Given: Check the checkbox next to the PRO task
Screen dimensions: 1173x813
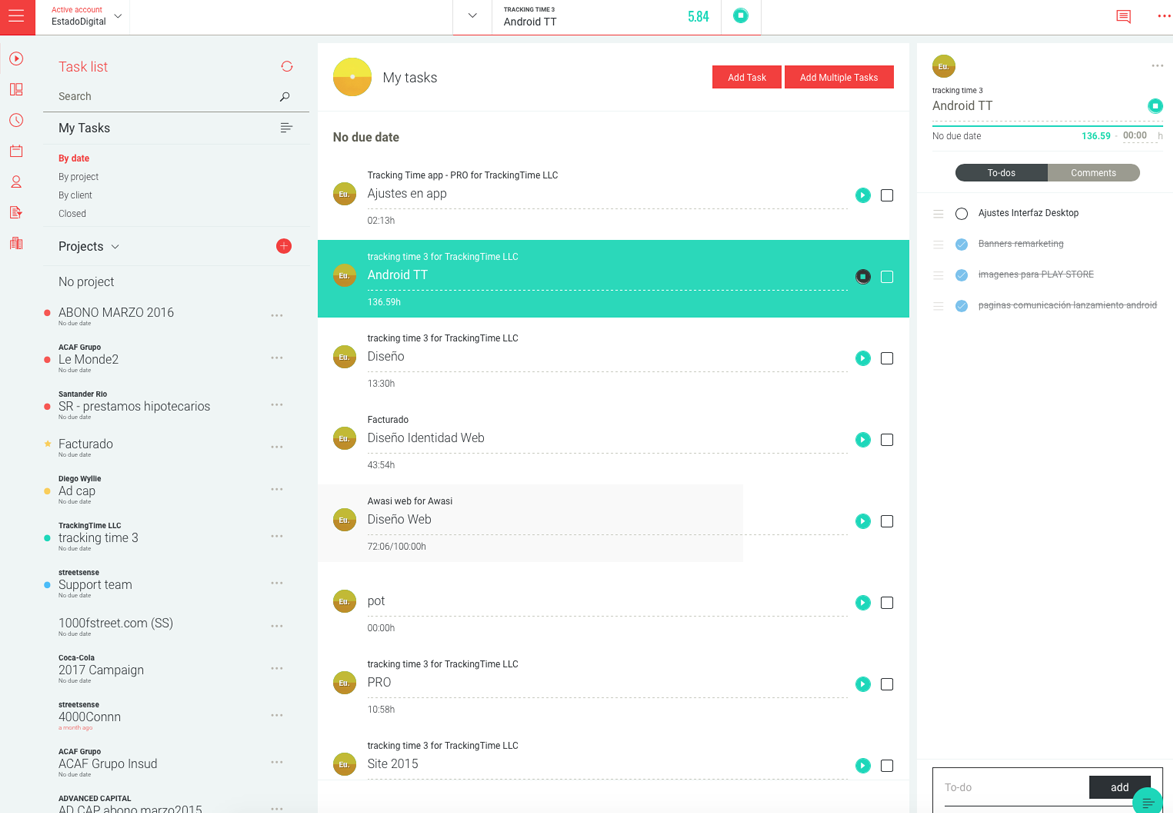Looking at the screenshot, I should (887, 684).
